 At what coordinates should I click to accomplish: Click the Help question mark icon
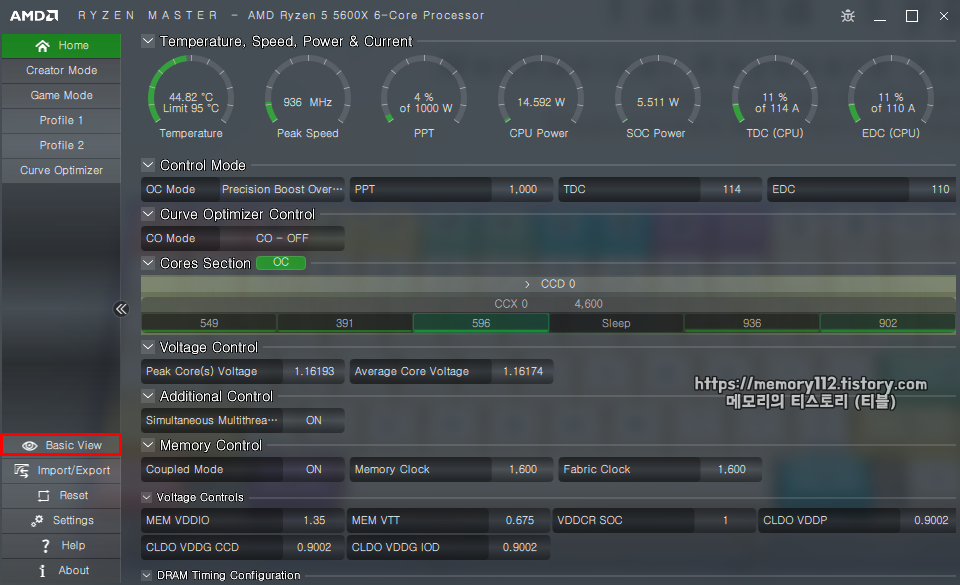pos(45,546)
